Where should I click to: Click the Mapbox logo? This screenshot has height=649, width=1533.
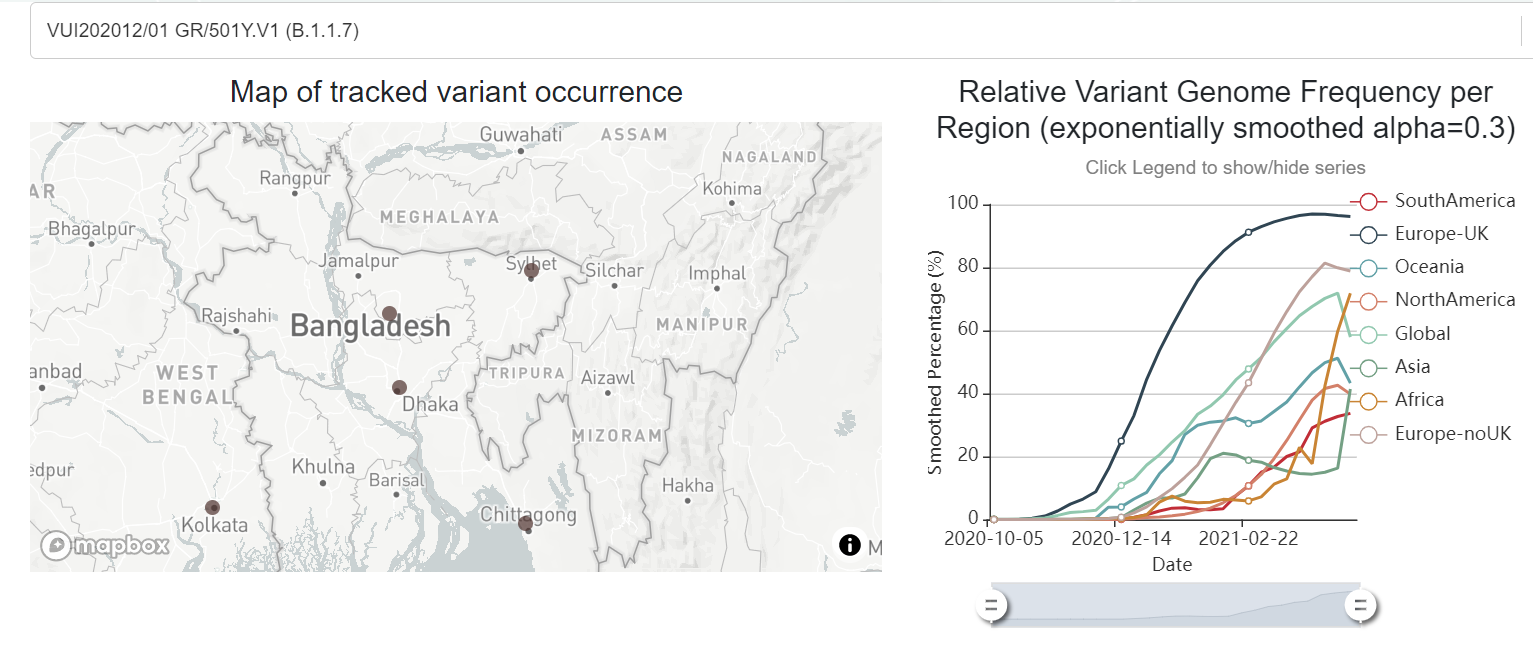pyautogui.click(x=105, y=545)
